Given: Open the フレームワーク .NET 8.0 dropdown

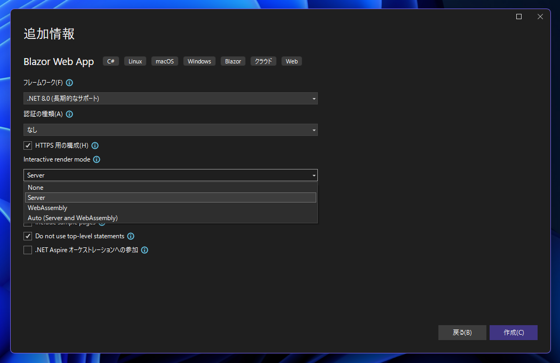Looking at the screenshot, I should point(170,99).
